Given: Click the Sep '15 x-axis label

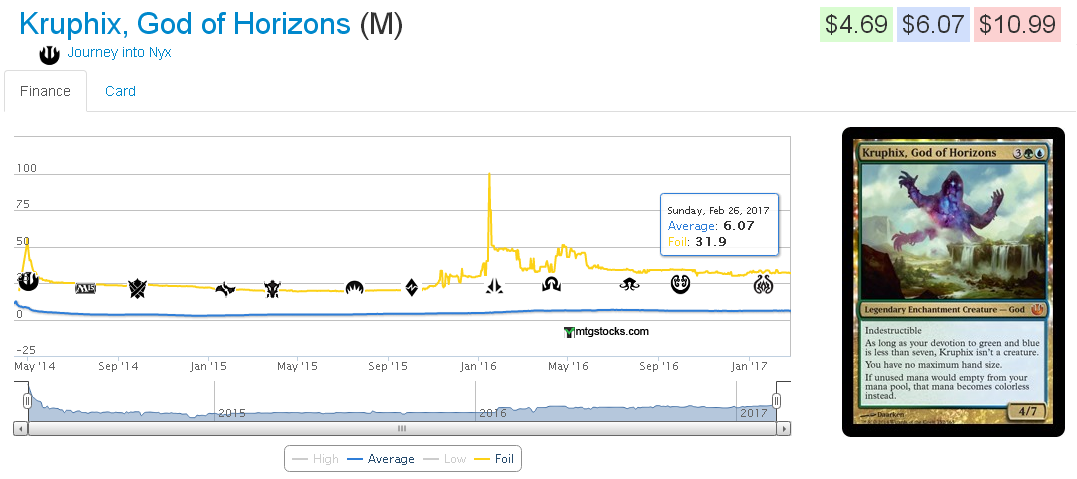Looking at the screenshot, I should (388, 366).
